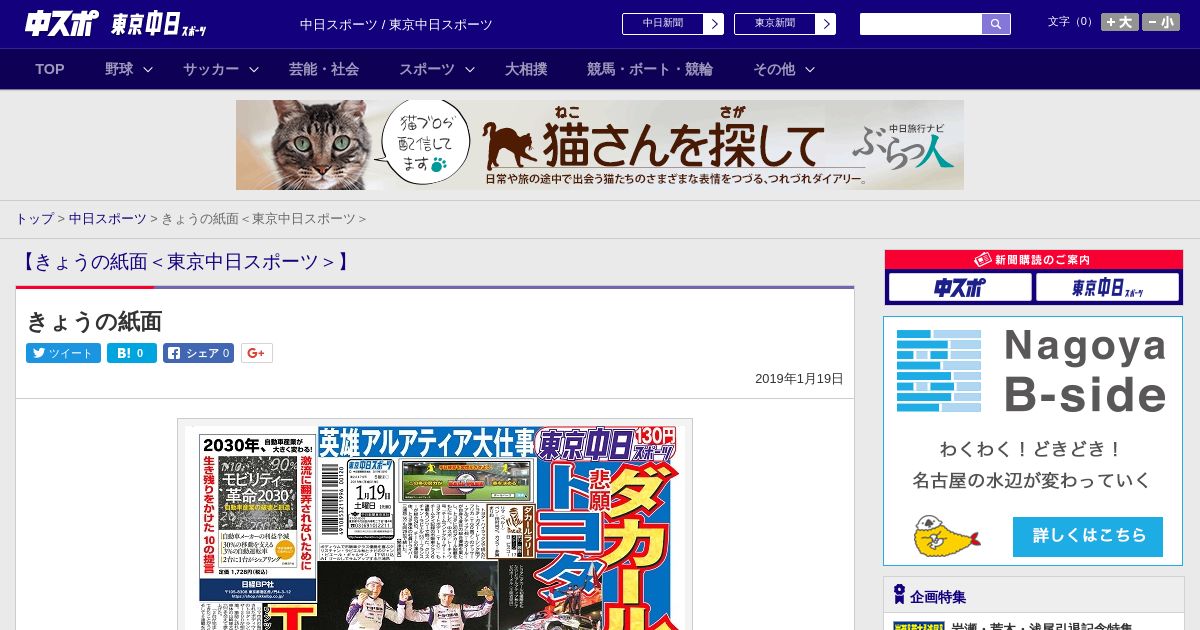Image resolution: width=1200 pixels, height=630 pixels.
Task: Share on Facebook with シェア button
Action: pos(198,353)
